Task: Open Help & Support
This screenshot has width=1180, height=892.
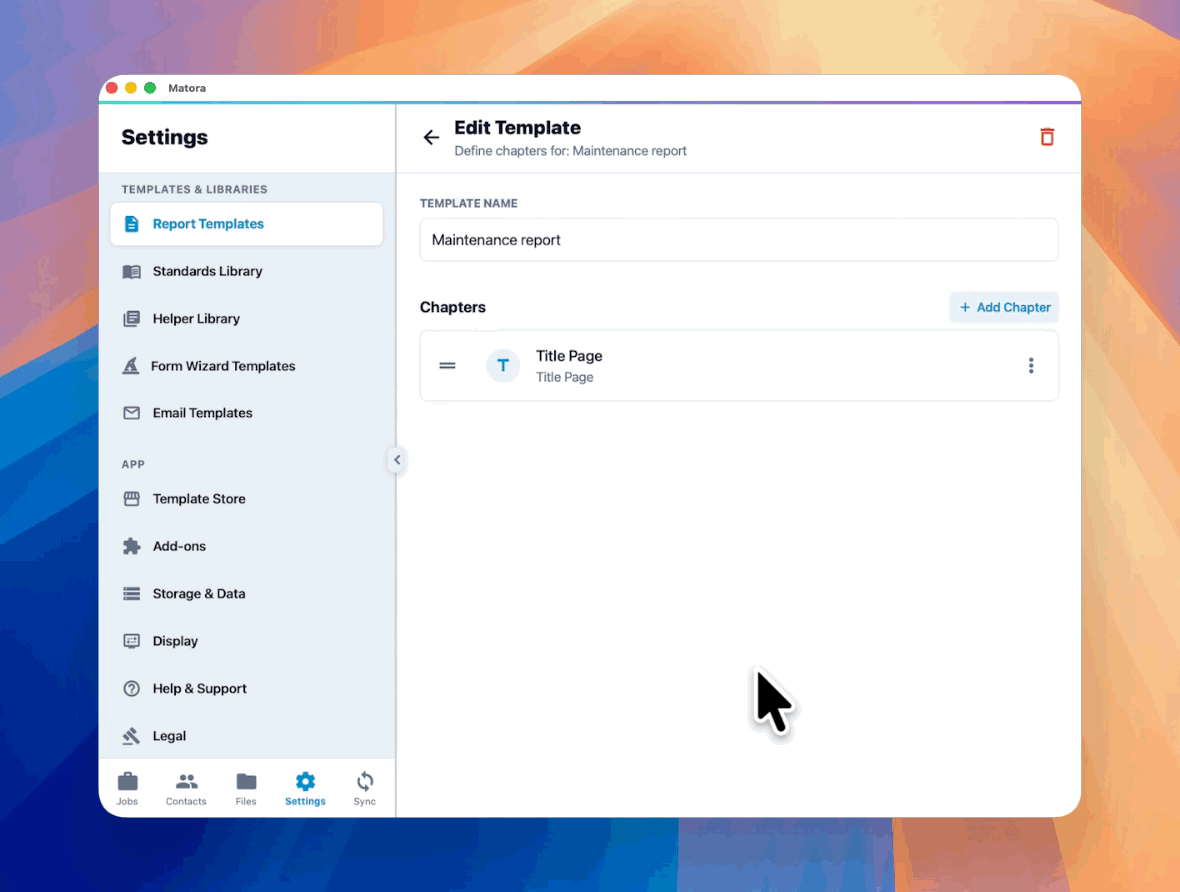Action: coord(246,688)
